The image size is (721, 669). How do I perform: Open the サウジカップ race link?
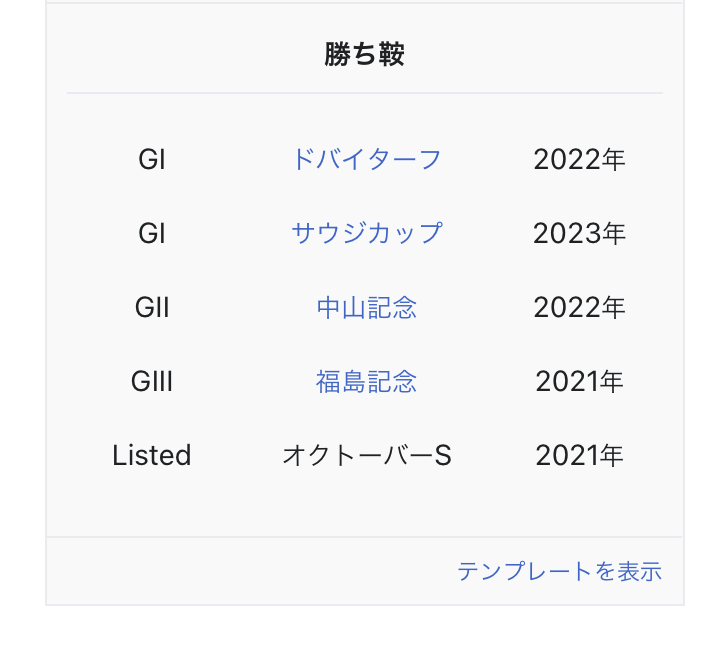pos(366,233)
